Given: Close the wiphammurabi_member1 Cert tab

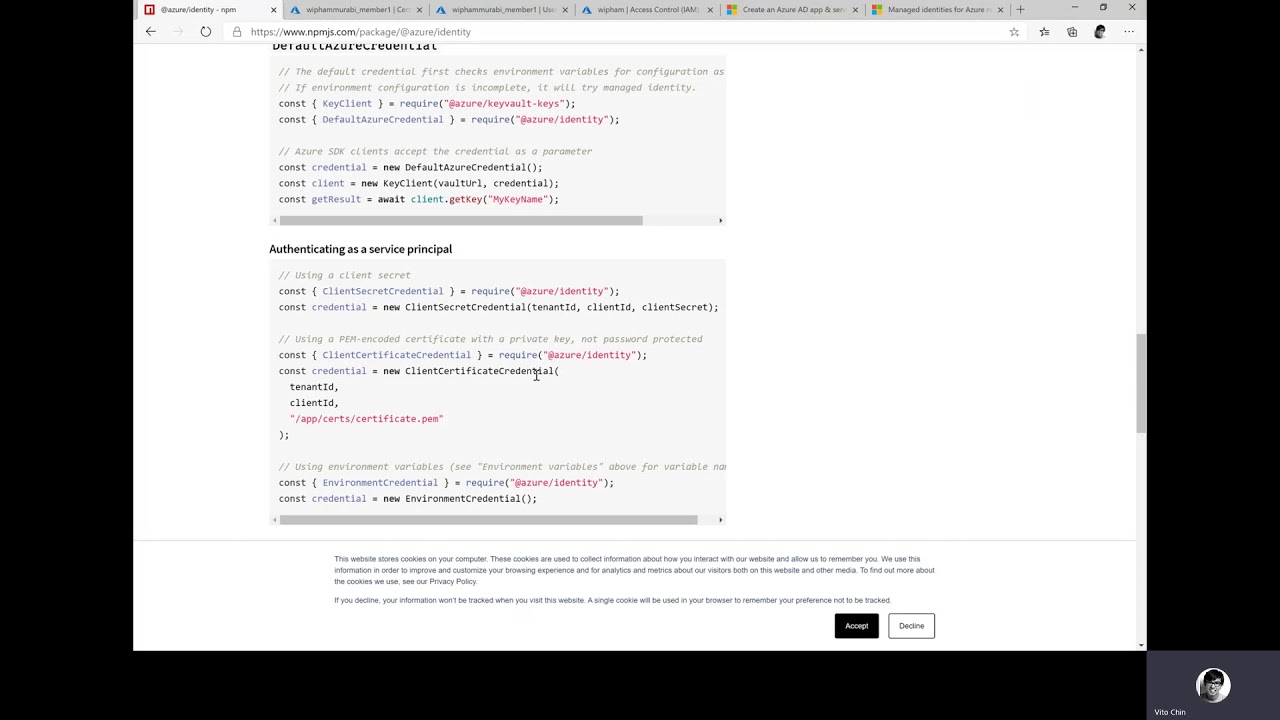Looking at the screenshot, I should [419, 10].
